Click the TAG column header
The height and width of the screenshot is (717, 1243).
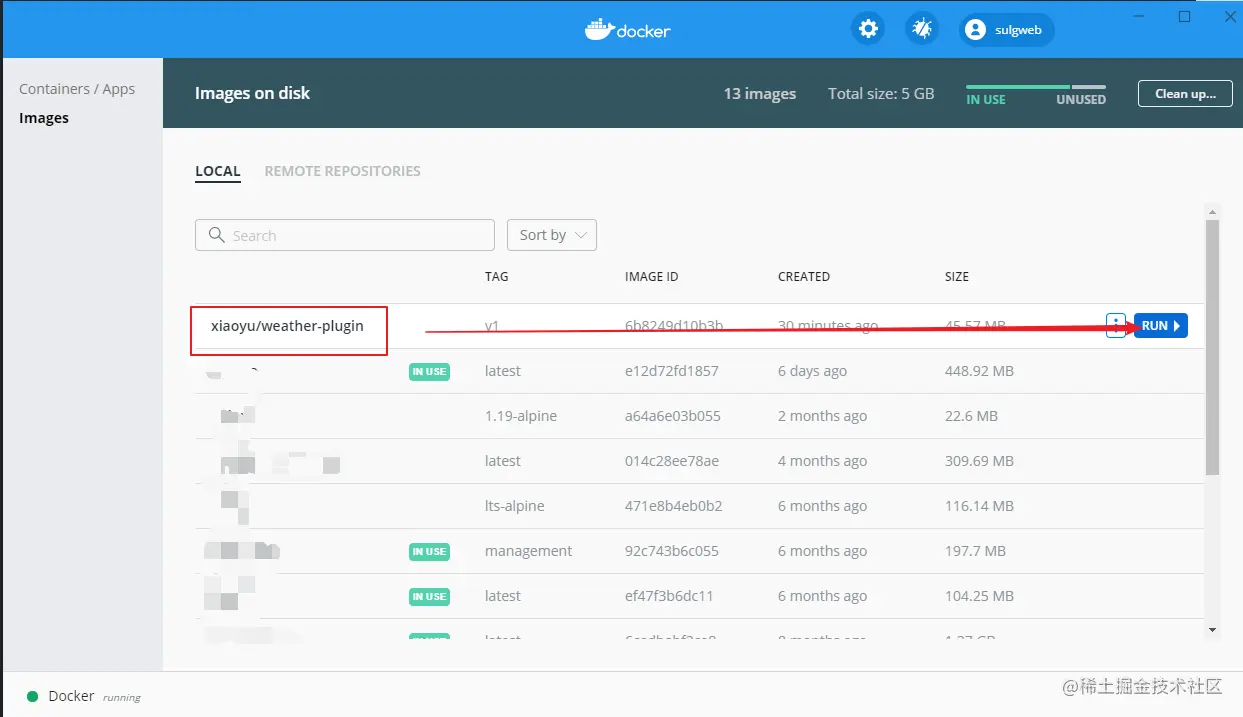pos(497,277)
